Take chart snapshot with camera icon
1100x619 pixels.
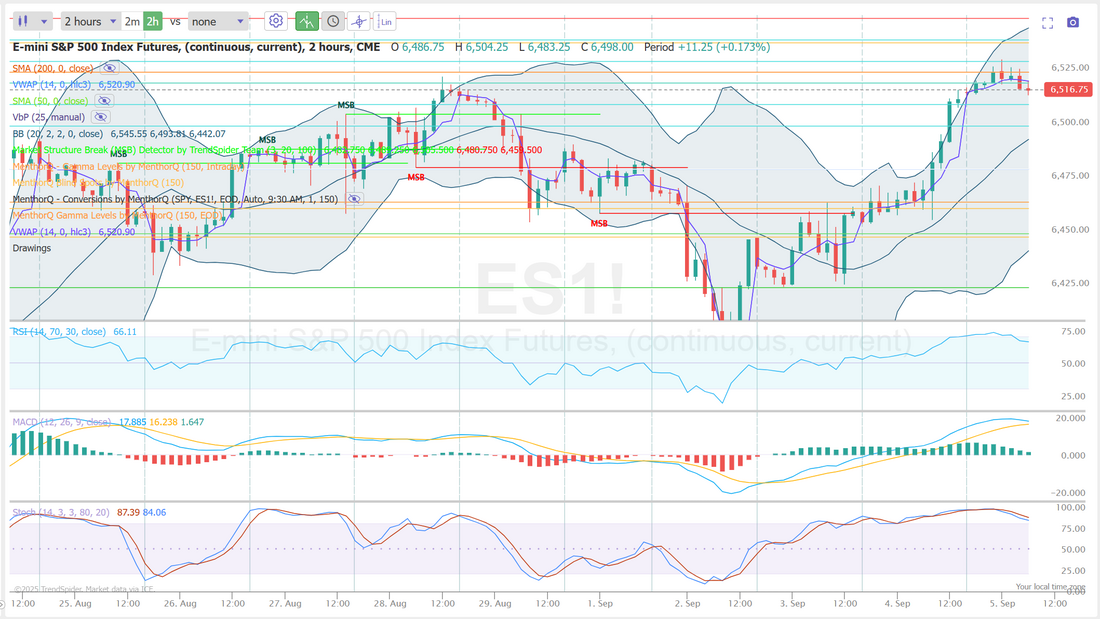pos(1073,22)
